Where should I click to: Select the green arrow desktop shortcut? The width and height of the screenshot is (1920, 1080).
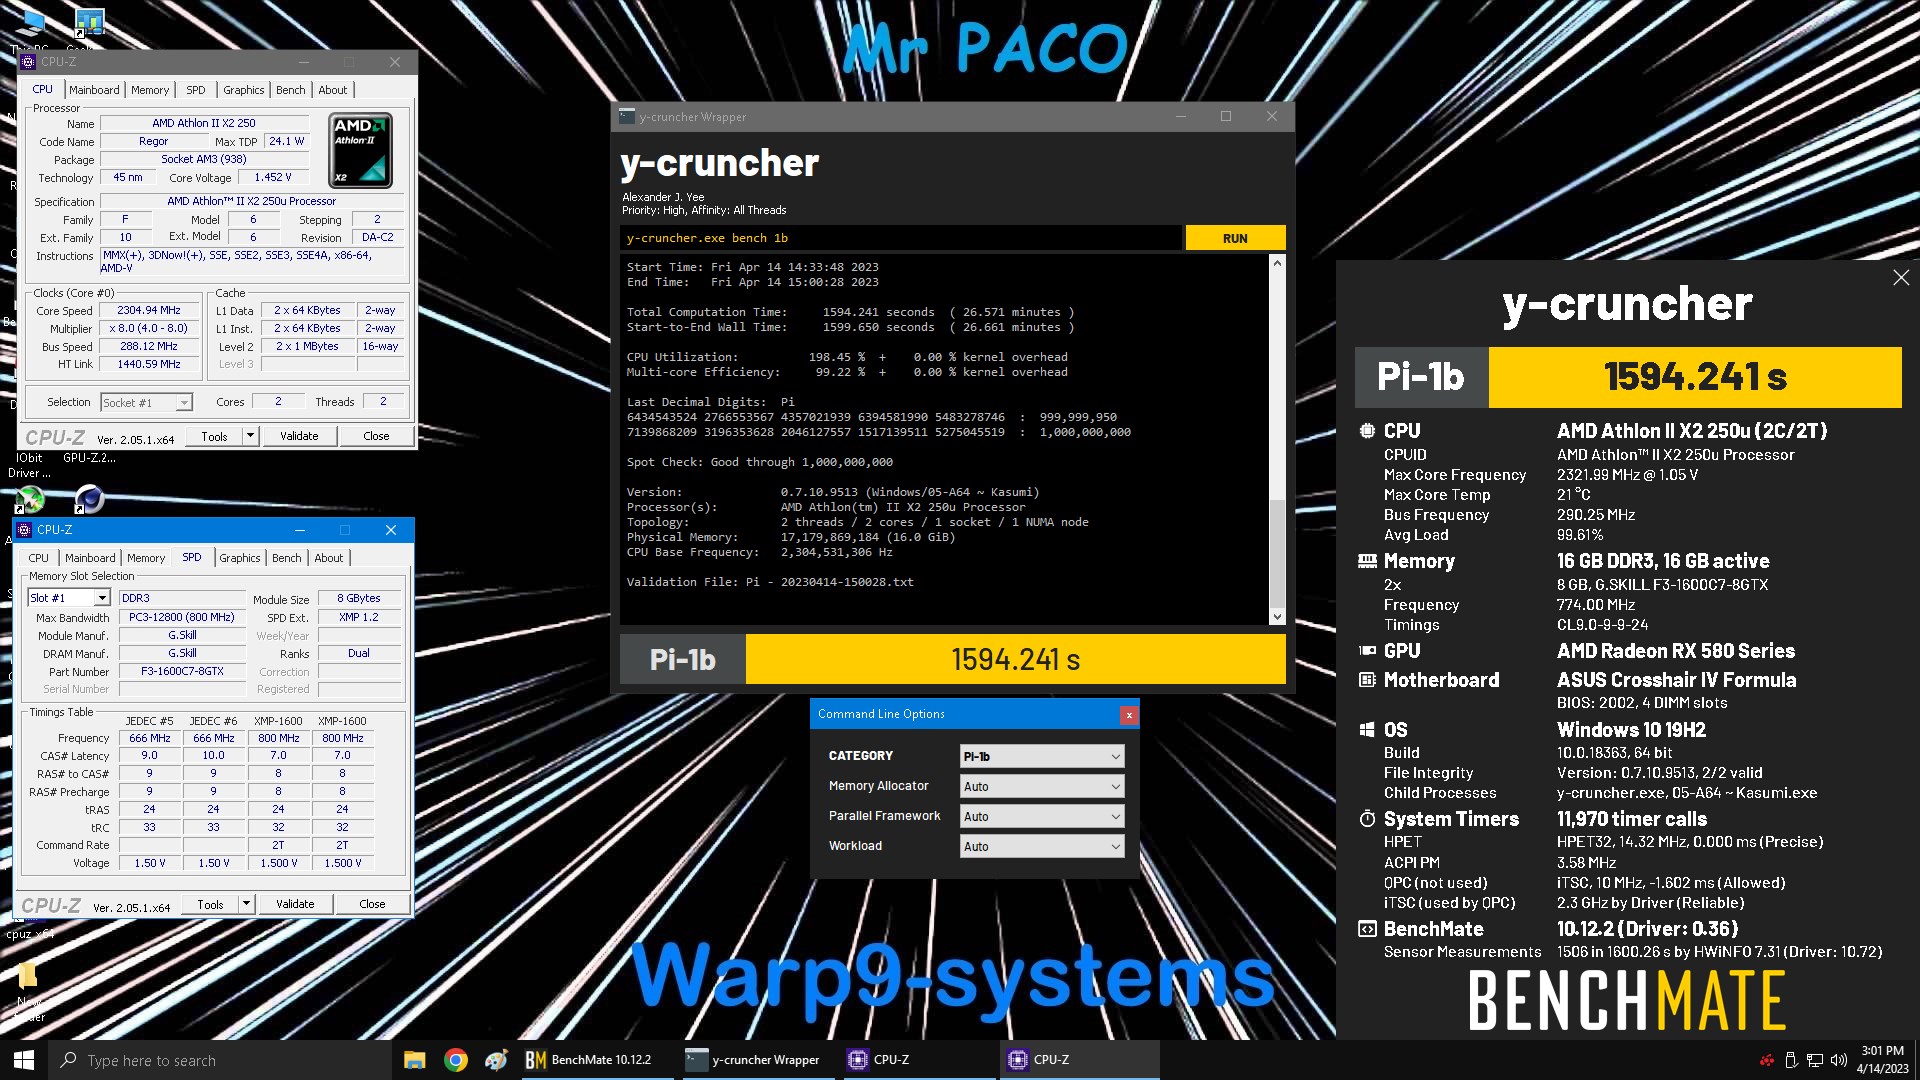[30, 498]
